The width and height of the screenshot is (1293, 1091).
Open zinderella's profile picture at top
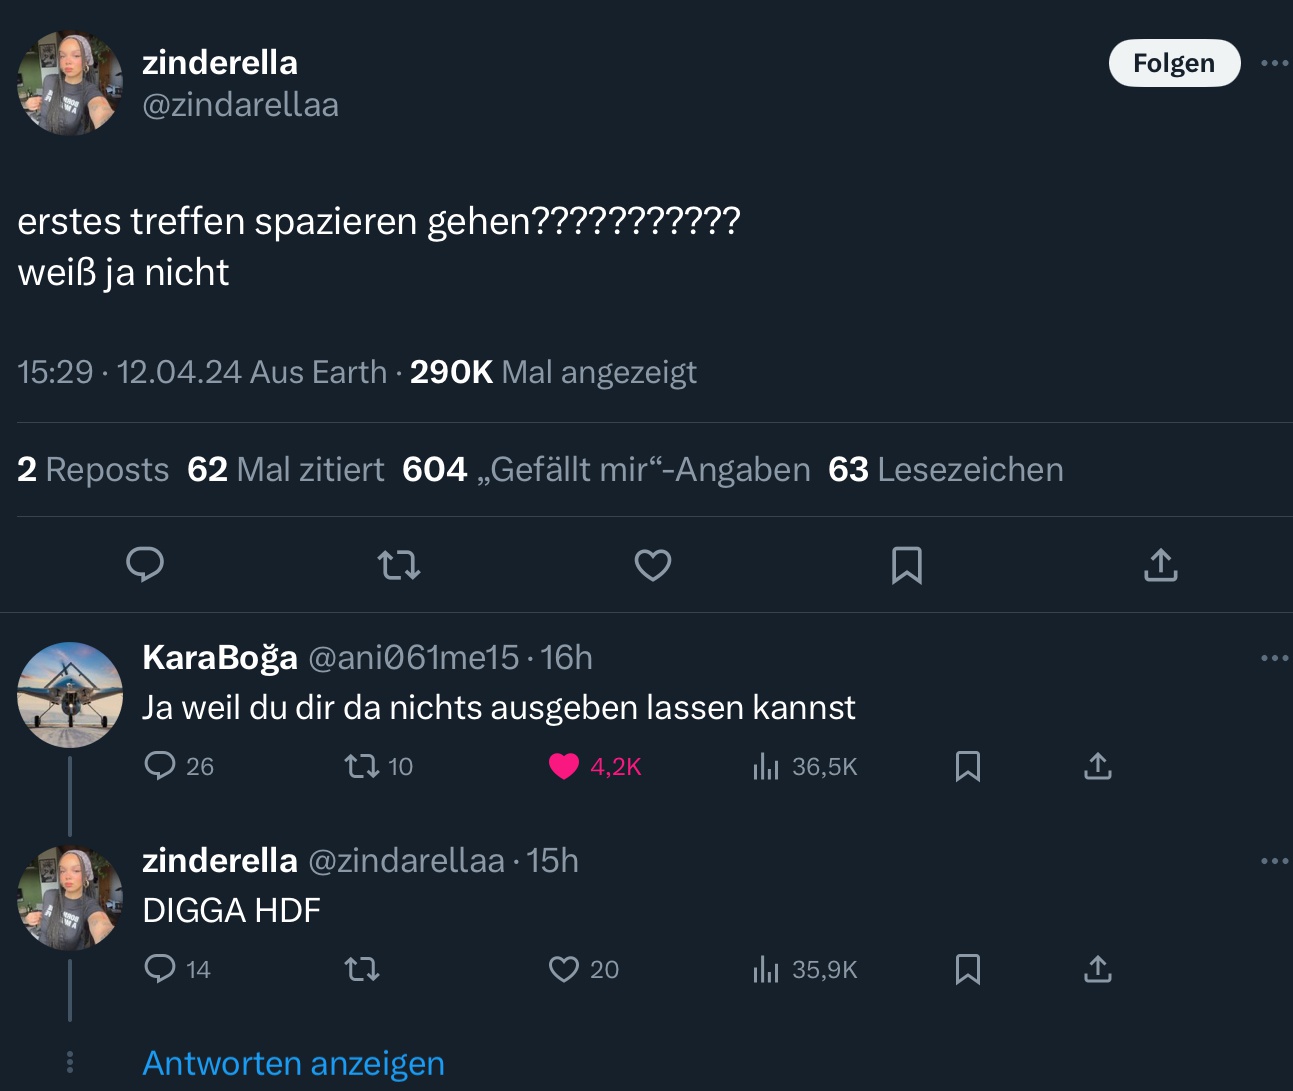tap(70, 82)
